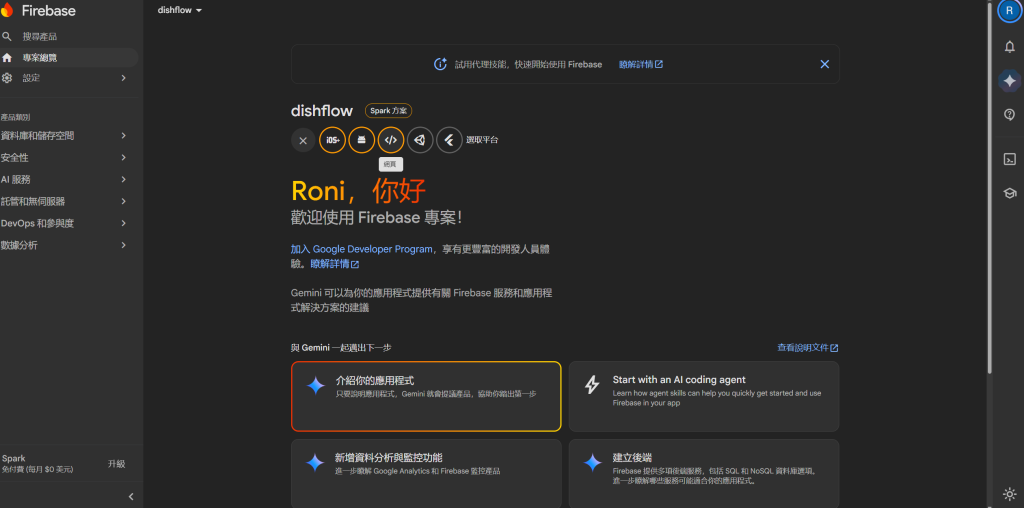Add a Flutter app platform
The height and width of the screenshot is (508, 1024).
coord(449,140)
